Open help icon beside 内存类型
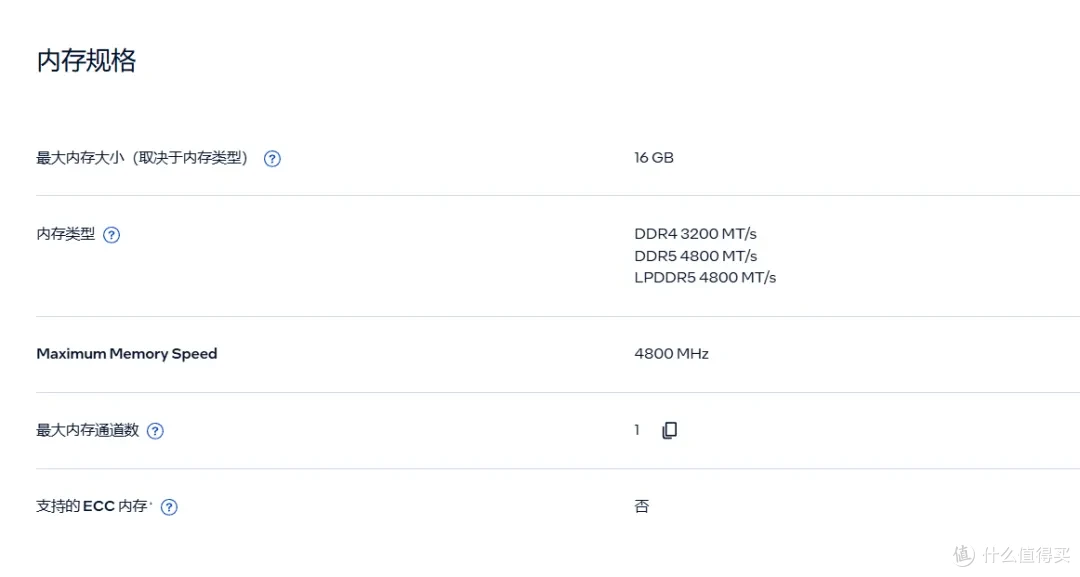The width and height of the screenshot is (1080, 577). (x=112, y=235)
